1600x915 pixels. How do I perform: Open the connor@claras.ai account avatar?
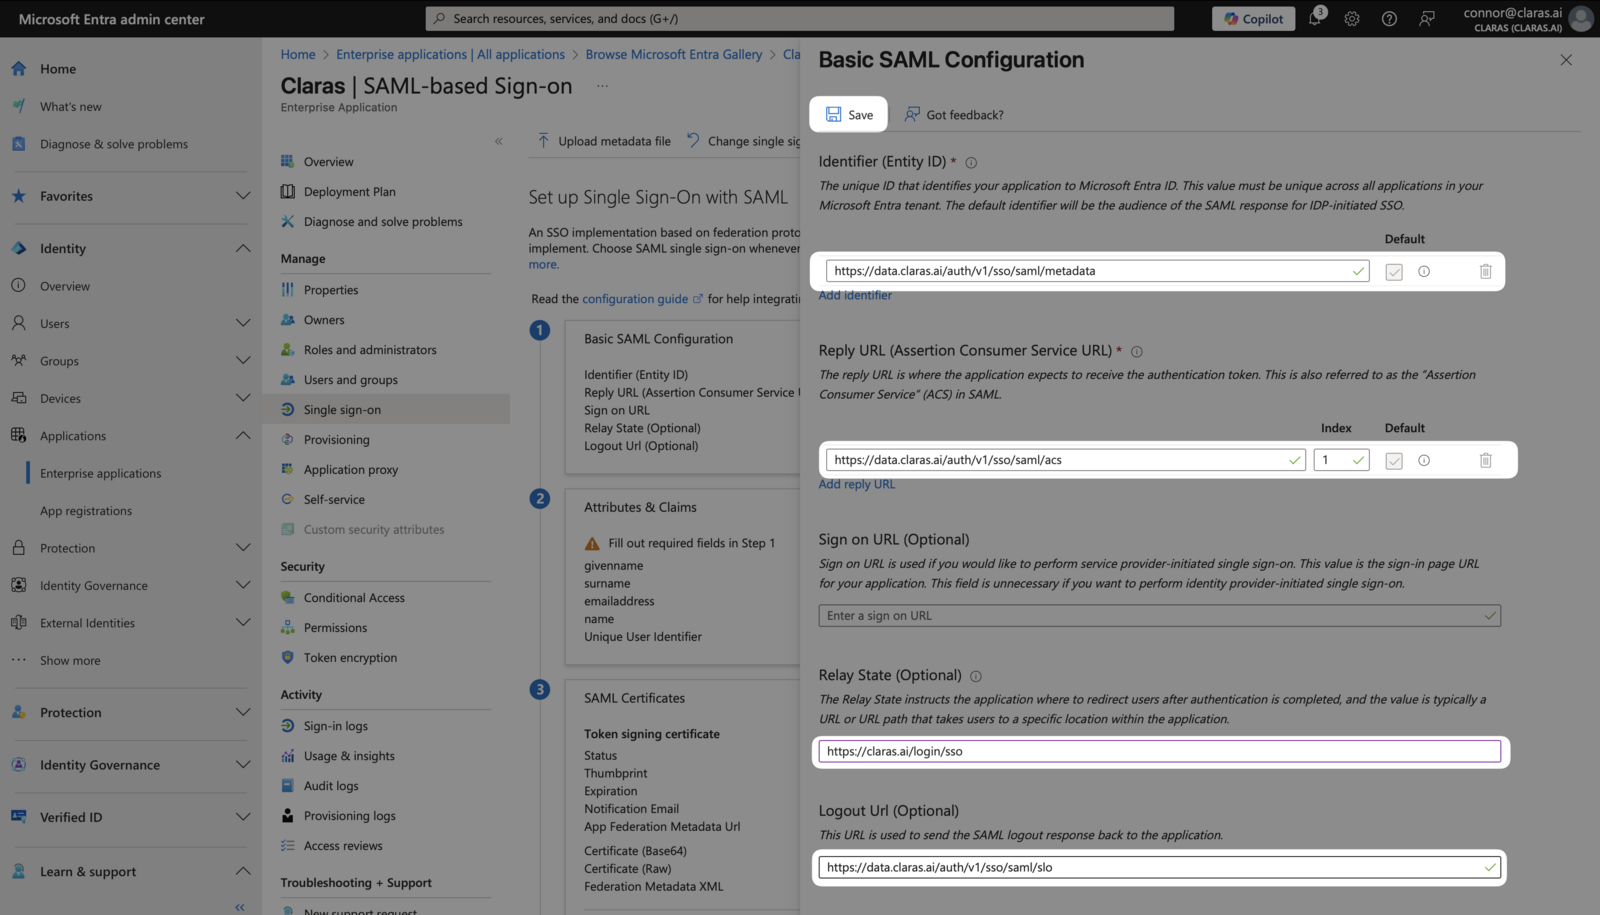pos(1581,18)
